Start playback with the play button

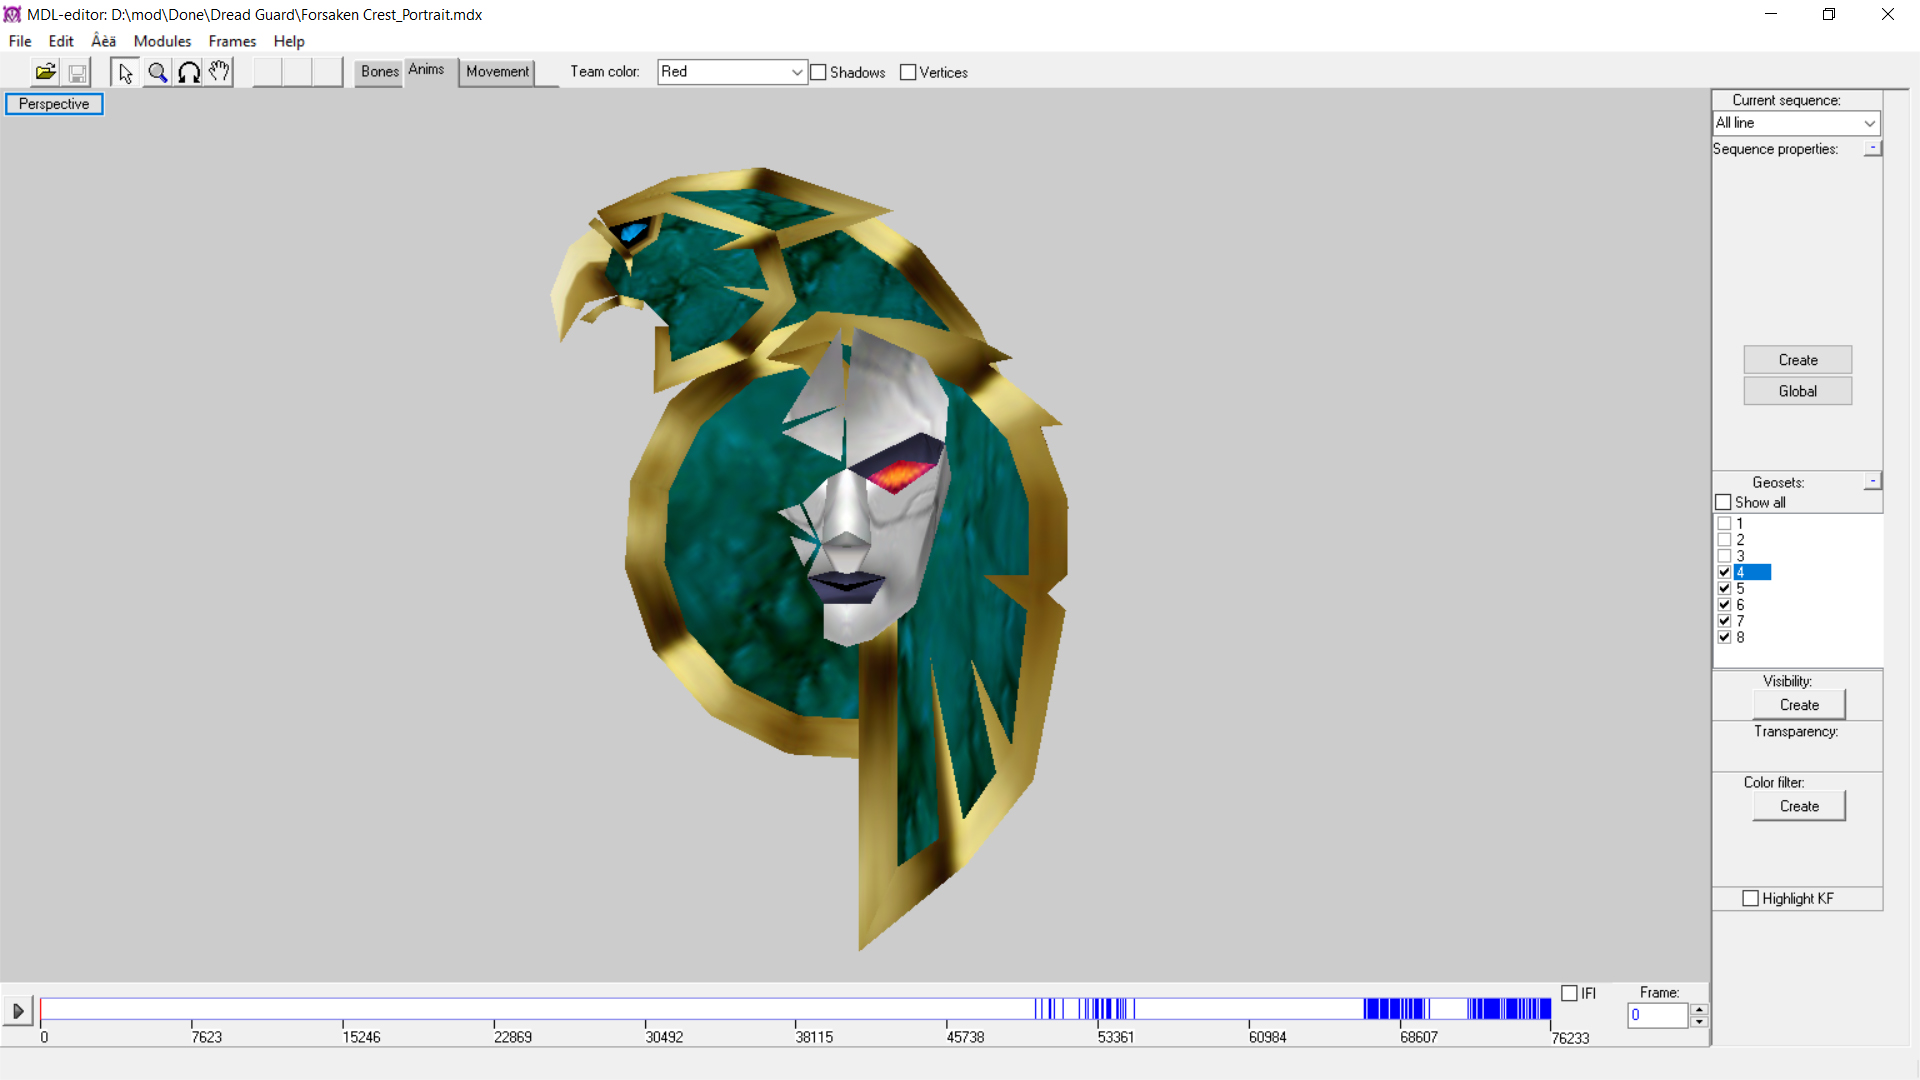18,1011
